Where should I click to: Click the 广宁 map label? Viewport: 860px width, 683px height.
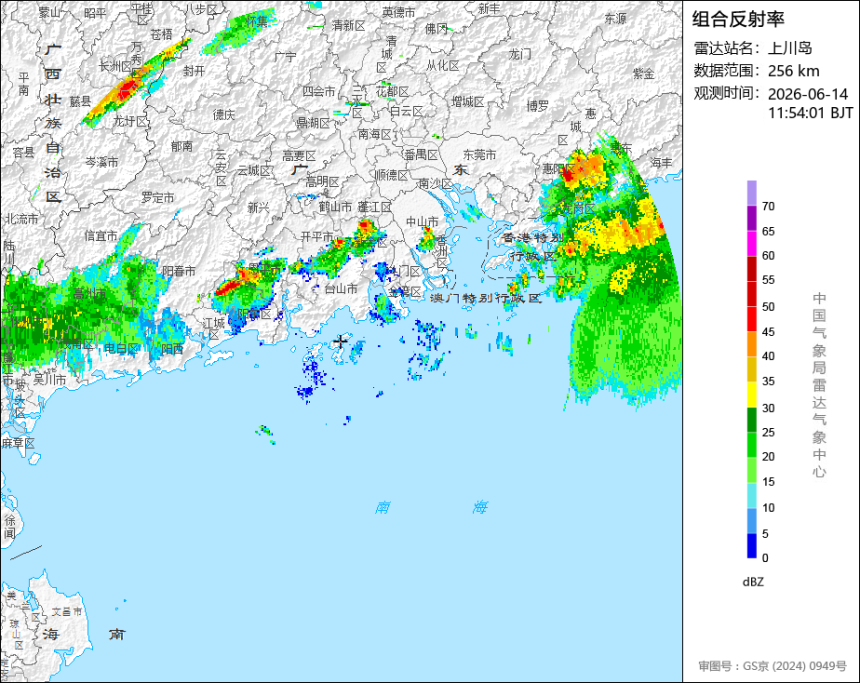[x=285, y=57]
